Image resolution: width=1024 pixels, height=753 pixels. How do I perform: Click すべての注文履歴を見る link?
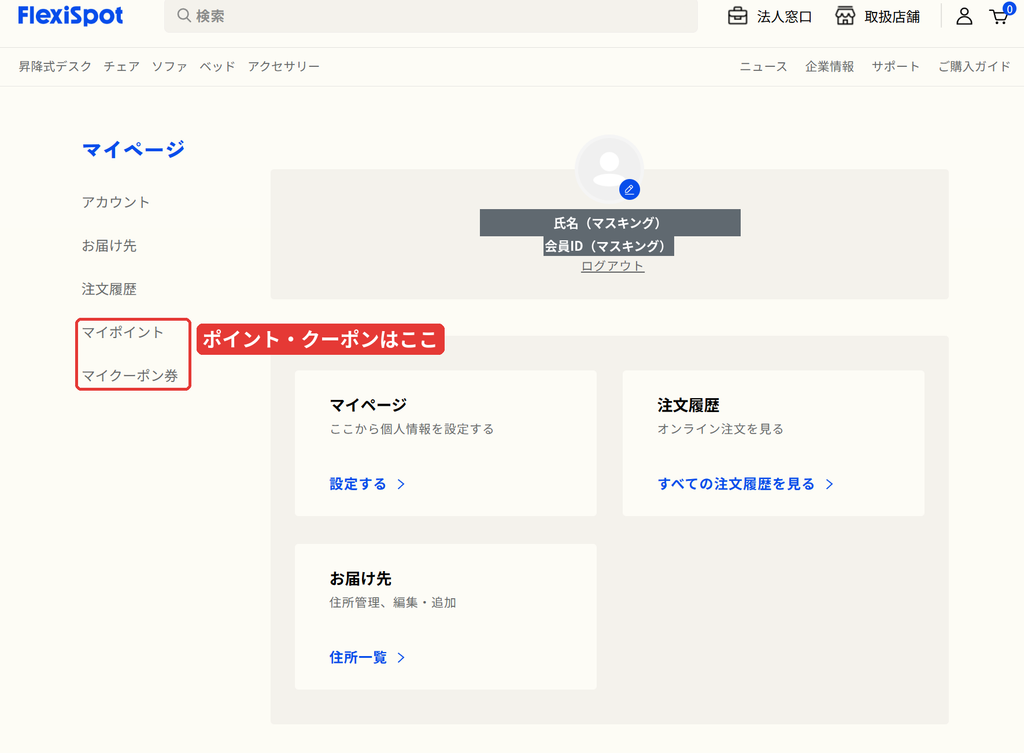tap(736, 484)
